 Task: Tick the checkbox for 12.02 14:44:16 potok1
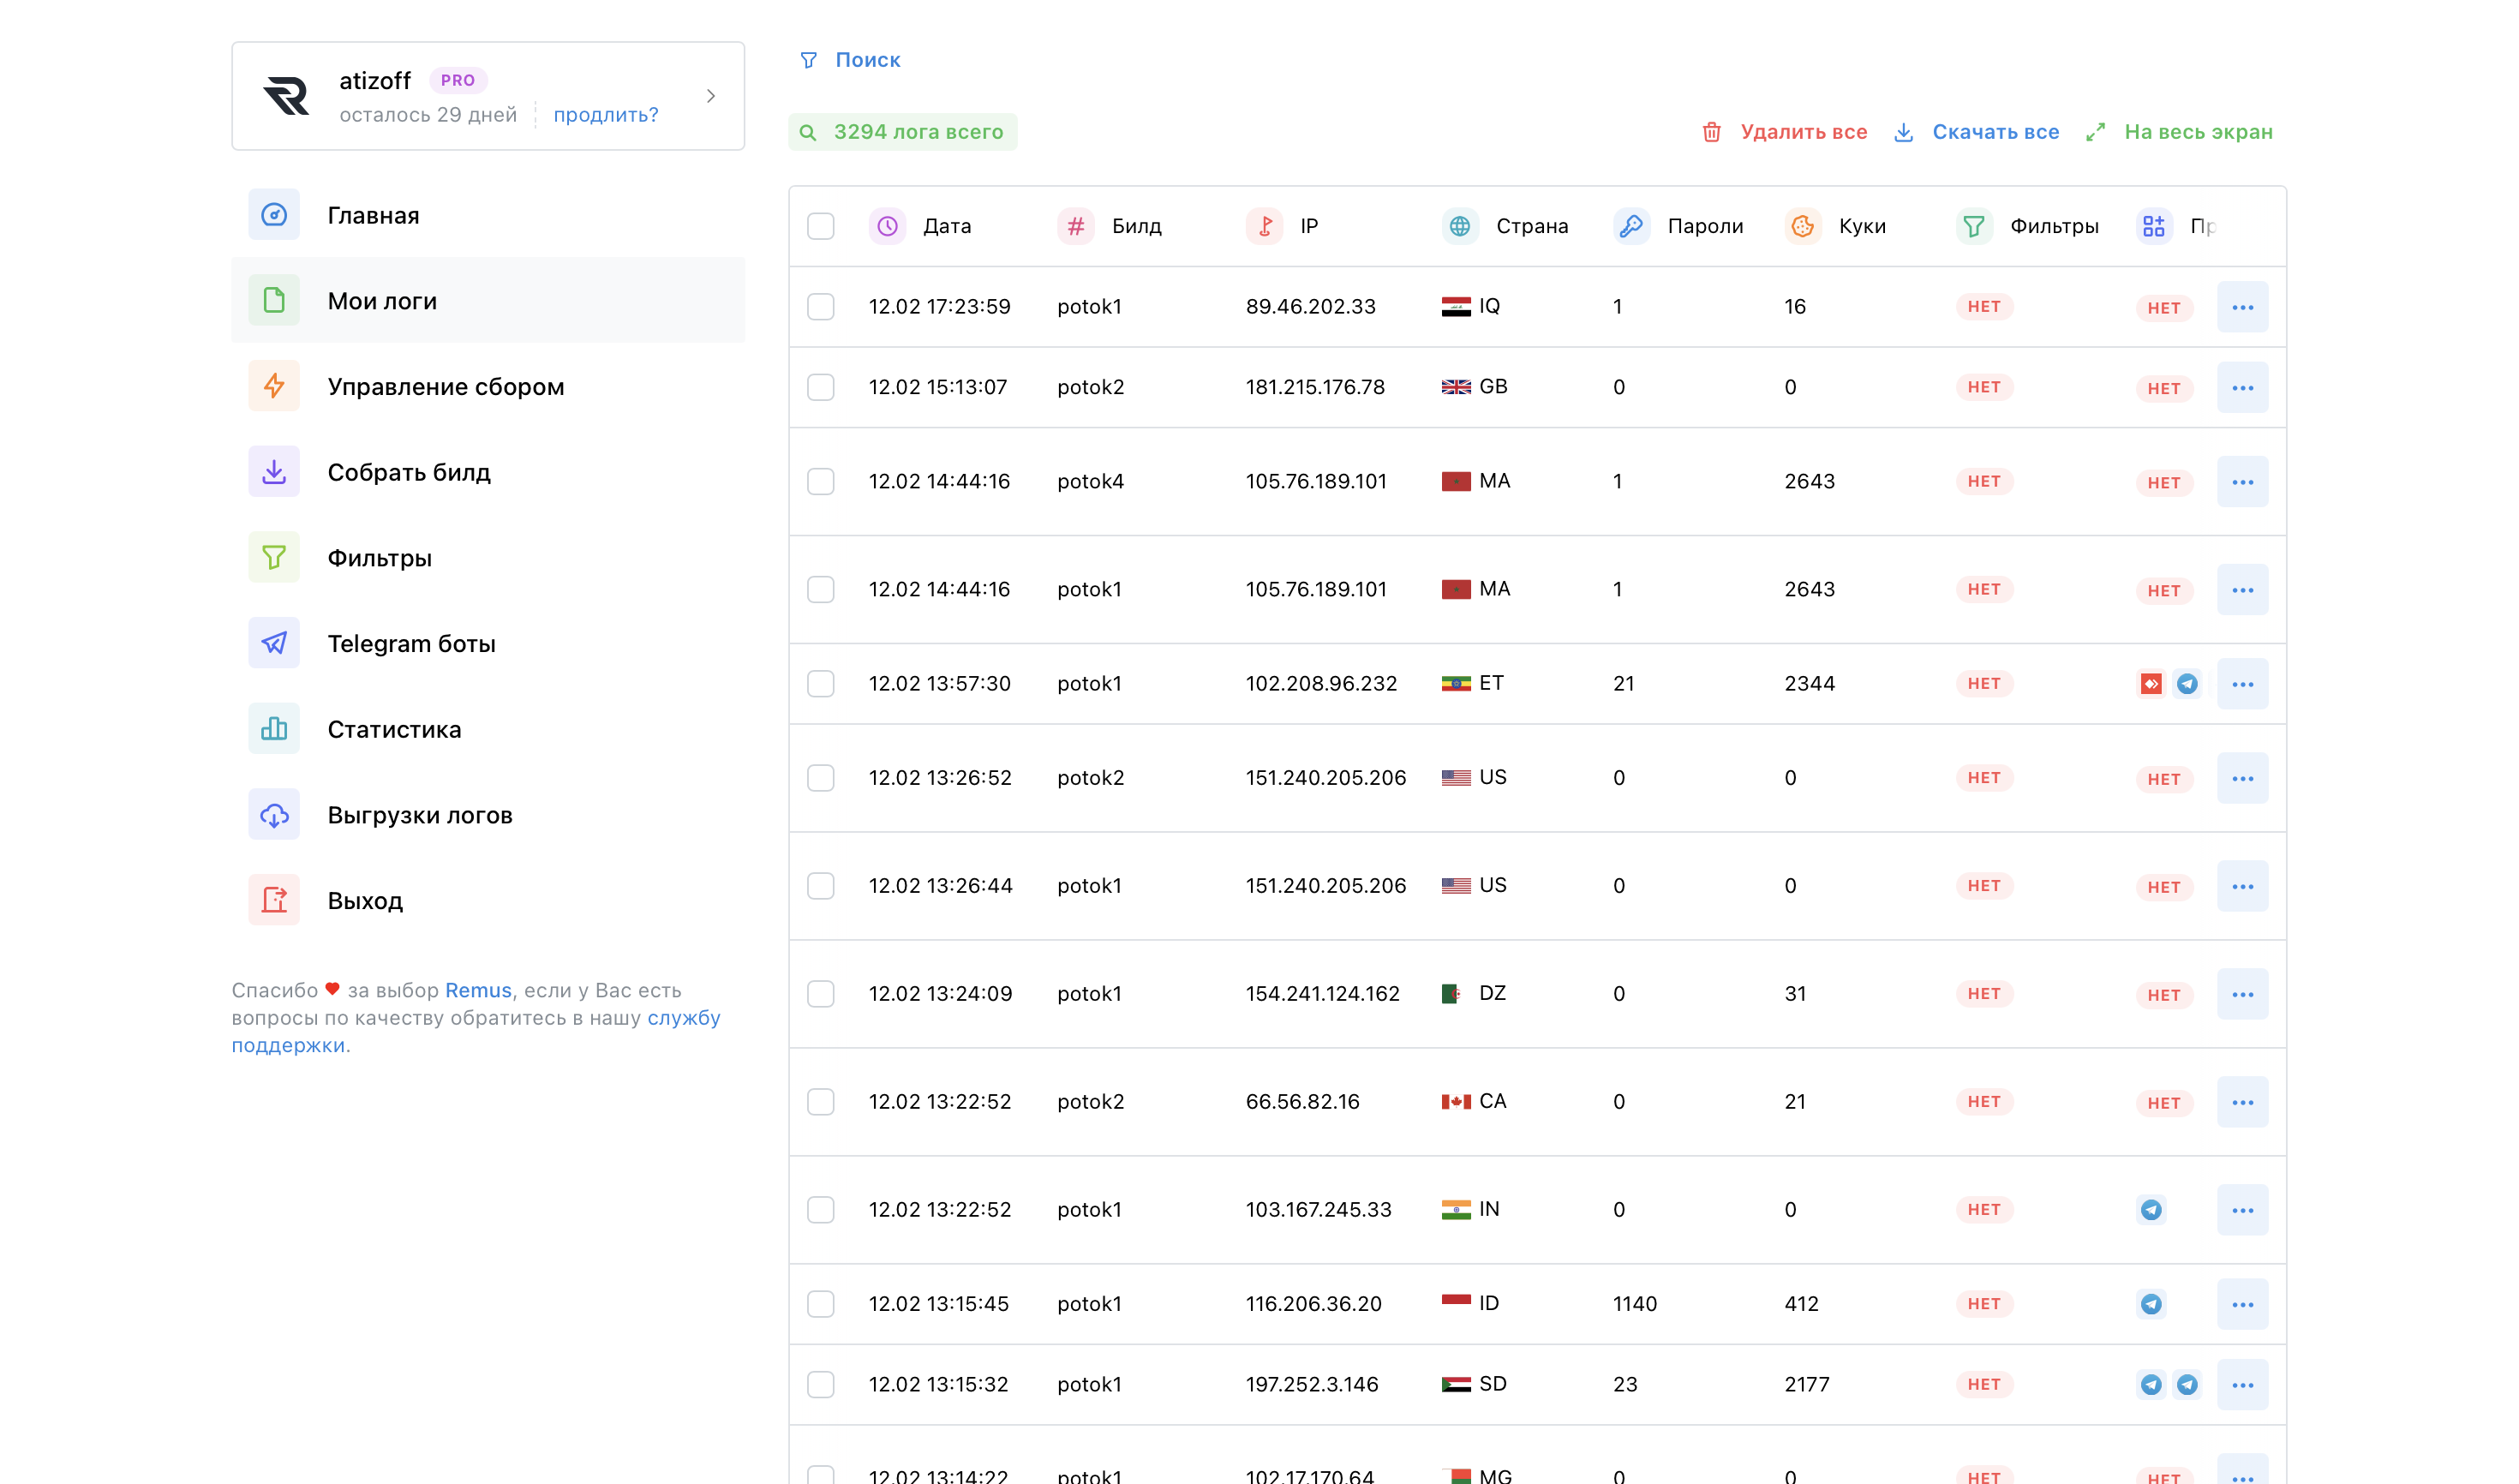click(x=821, y=589)
